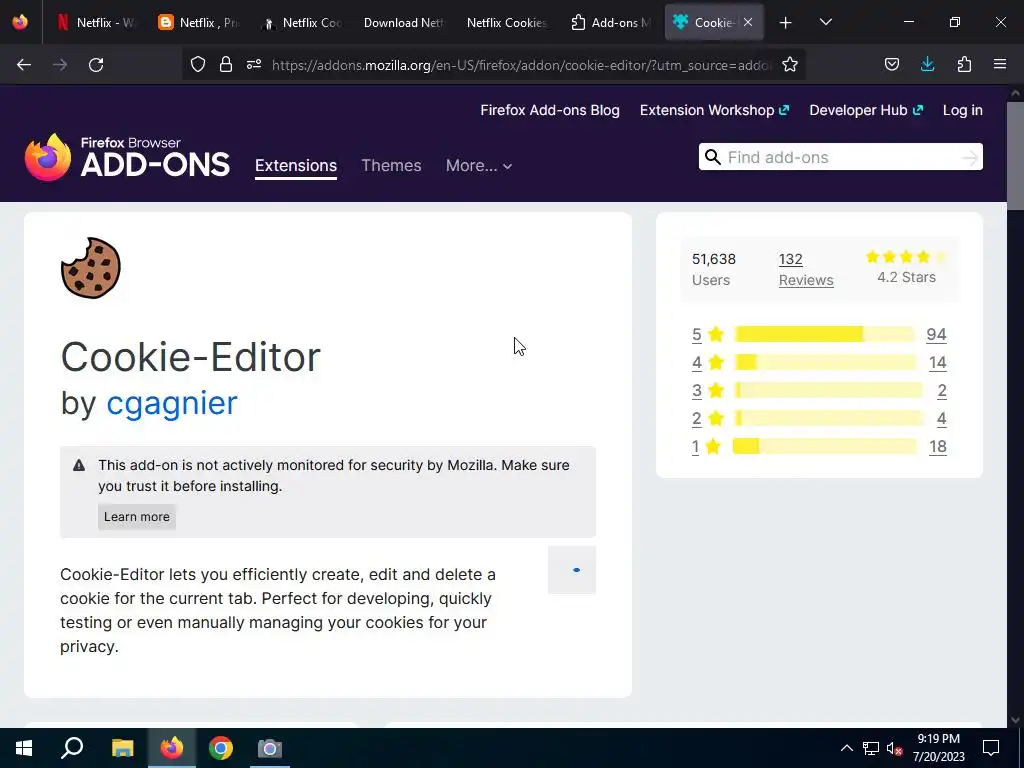
Task: Open Google Chrome from taskbar
Action: tap(221, 748)
